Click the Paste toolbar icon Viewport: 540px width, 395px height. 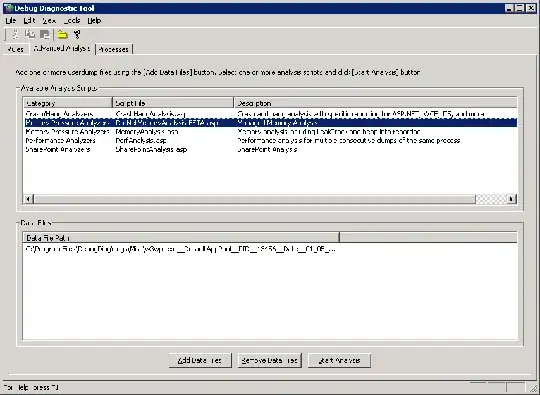45,34
